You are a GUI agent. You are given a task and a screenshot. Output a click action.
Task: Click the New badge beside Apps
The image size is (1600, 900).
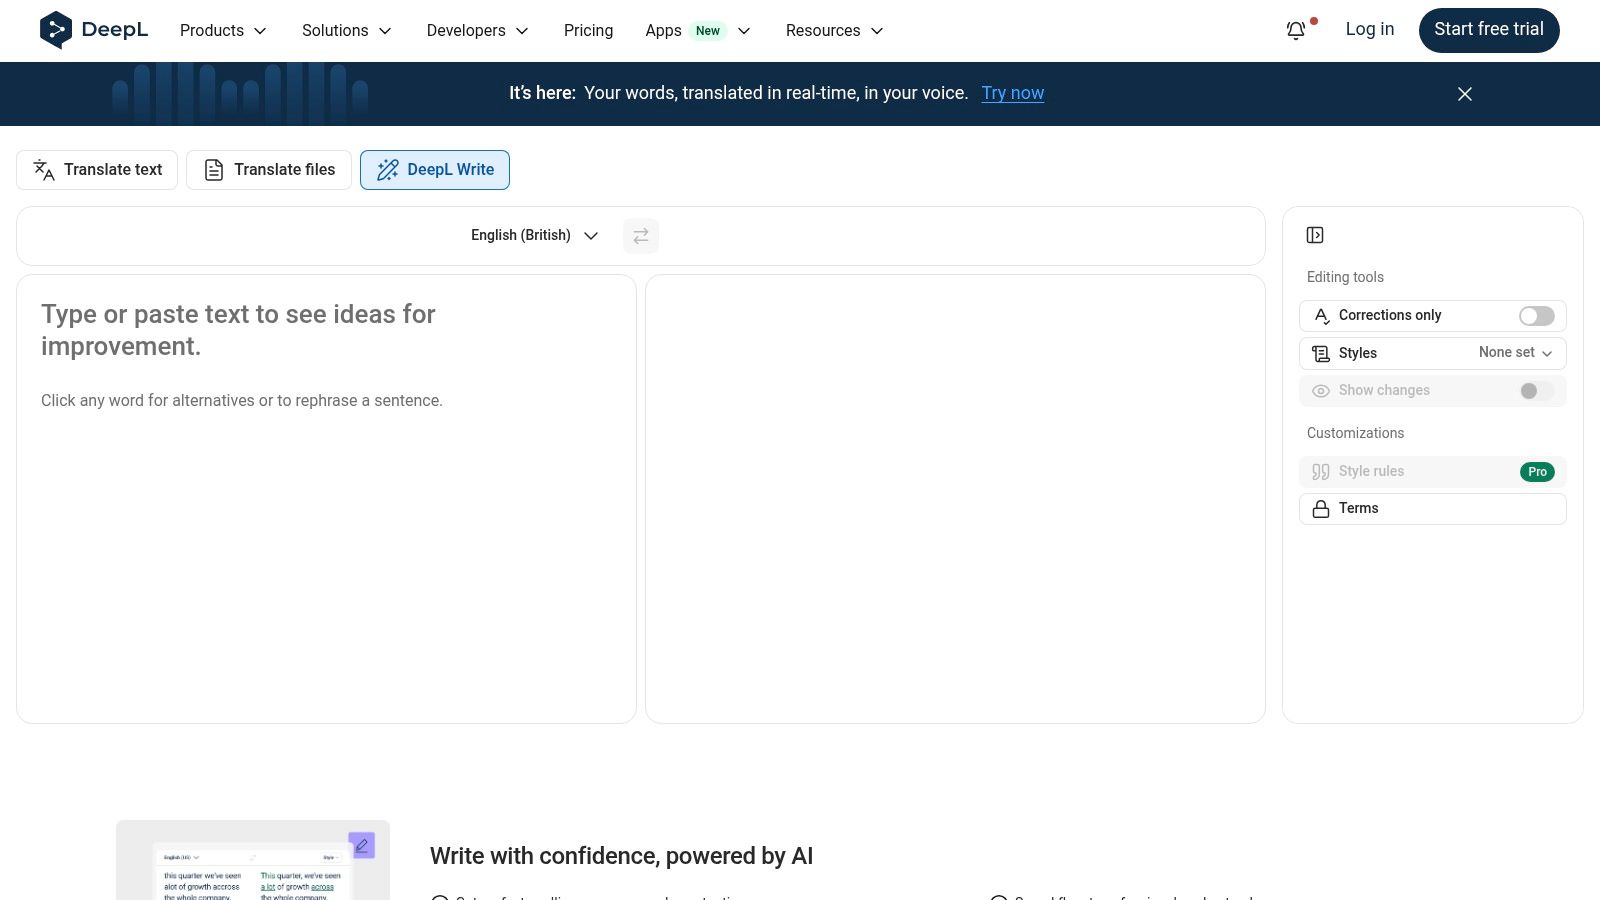click(708, 31)
